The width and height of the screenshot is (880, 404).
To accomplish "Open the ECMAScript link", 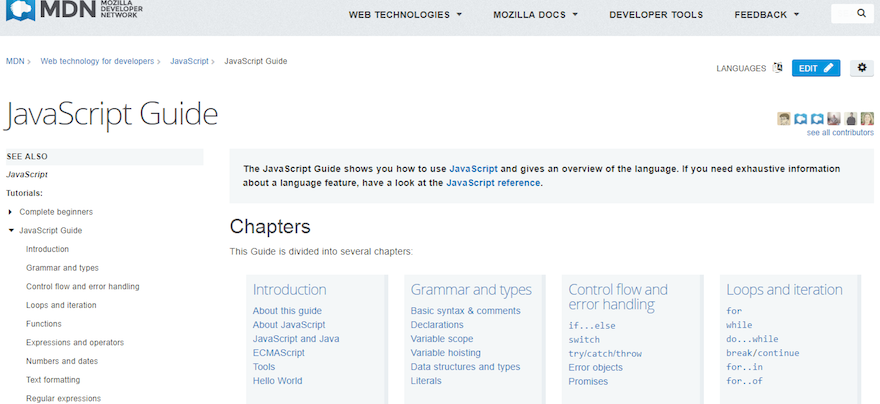I will click(278, 353).
